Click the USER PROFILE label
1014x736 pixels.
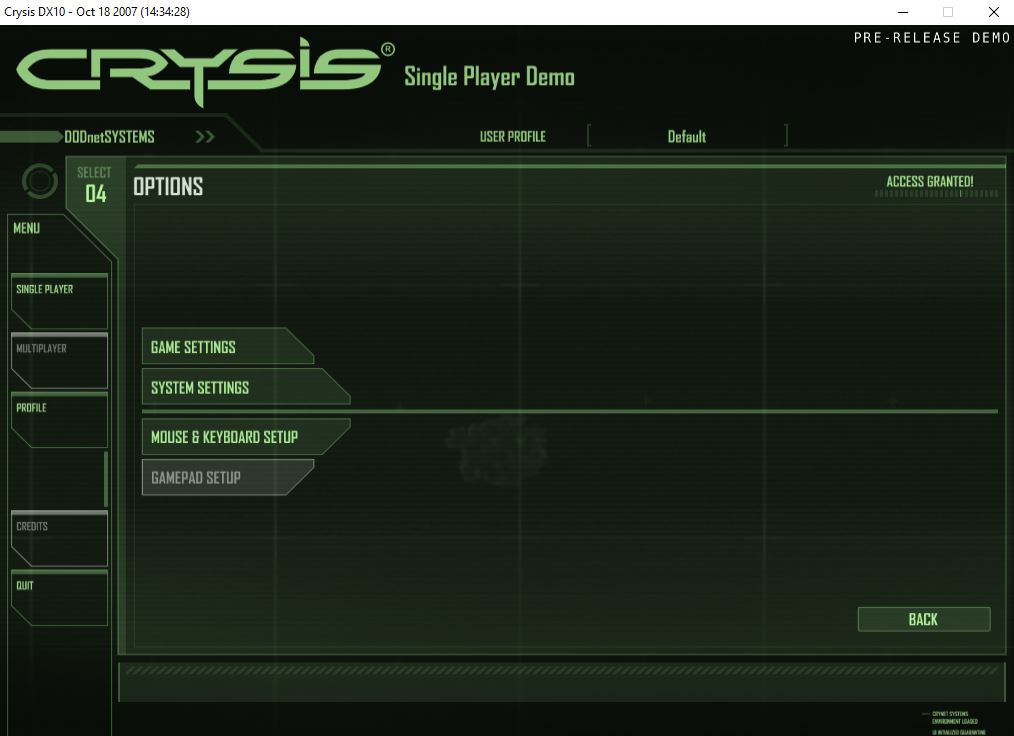[x=513, y=136]
